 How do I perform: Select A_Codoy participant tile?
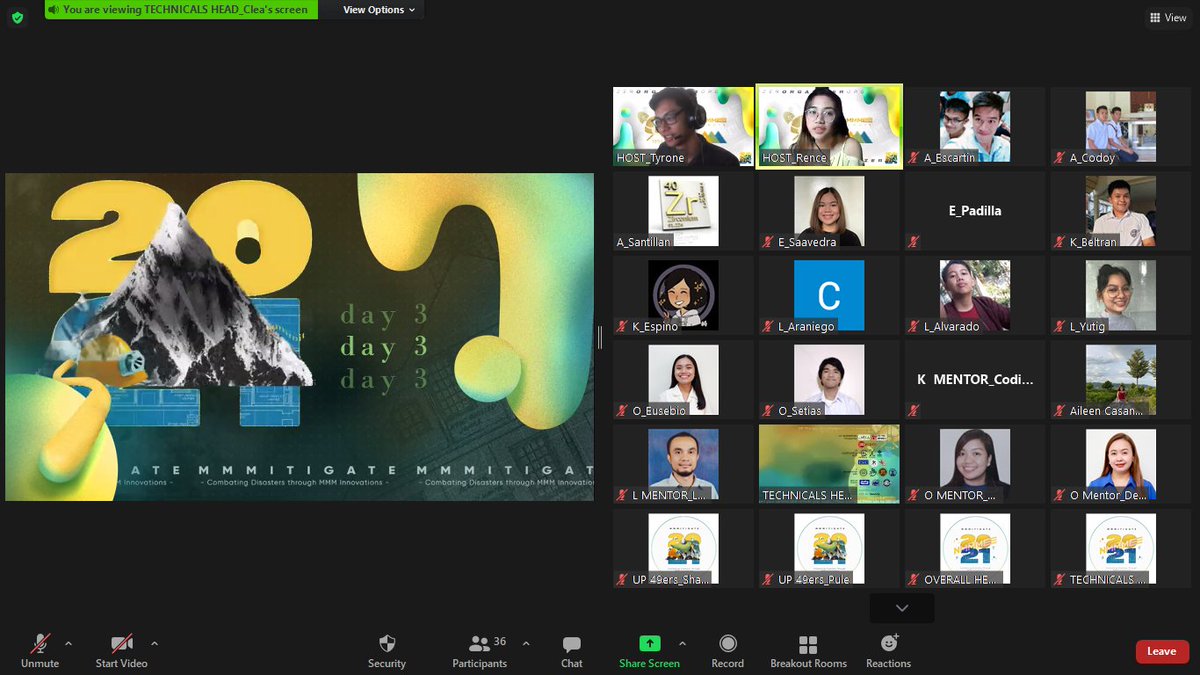tap(1121, 126)
